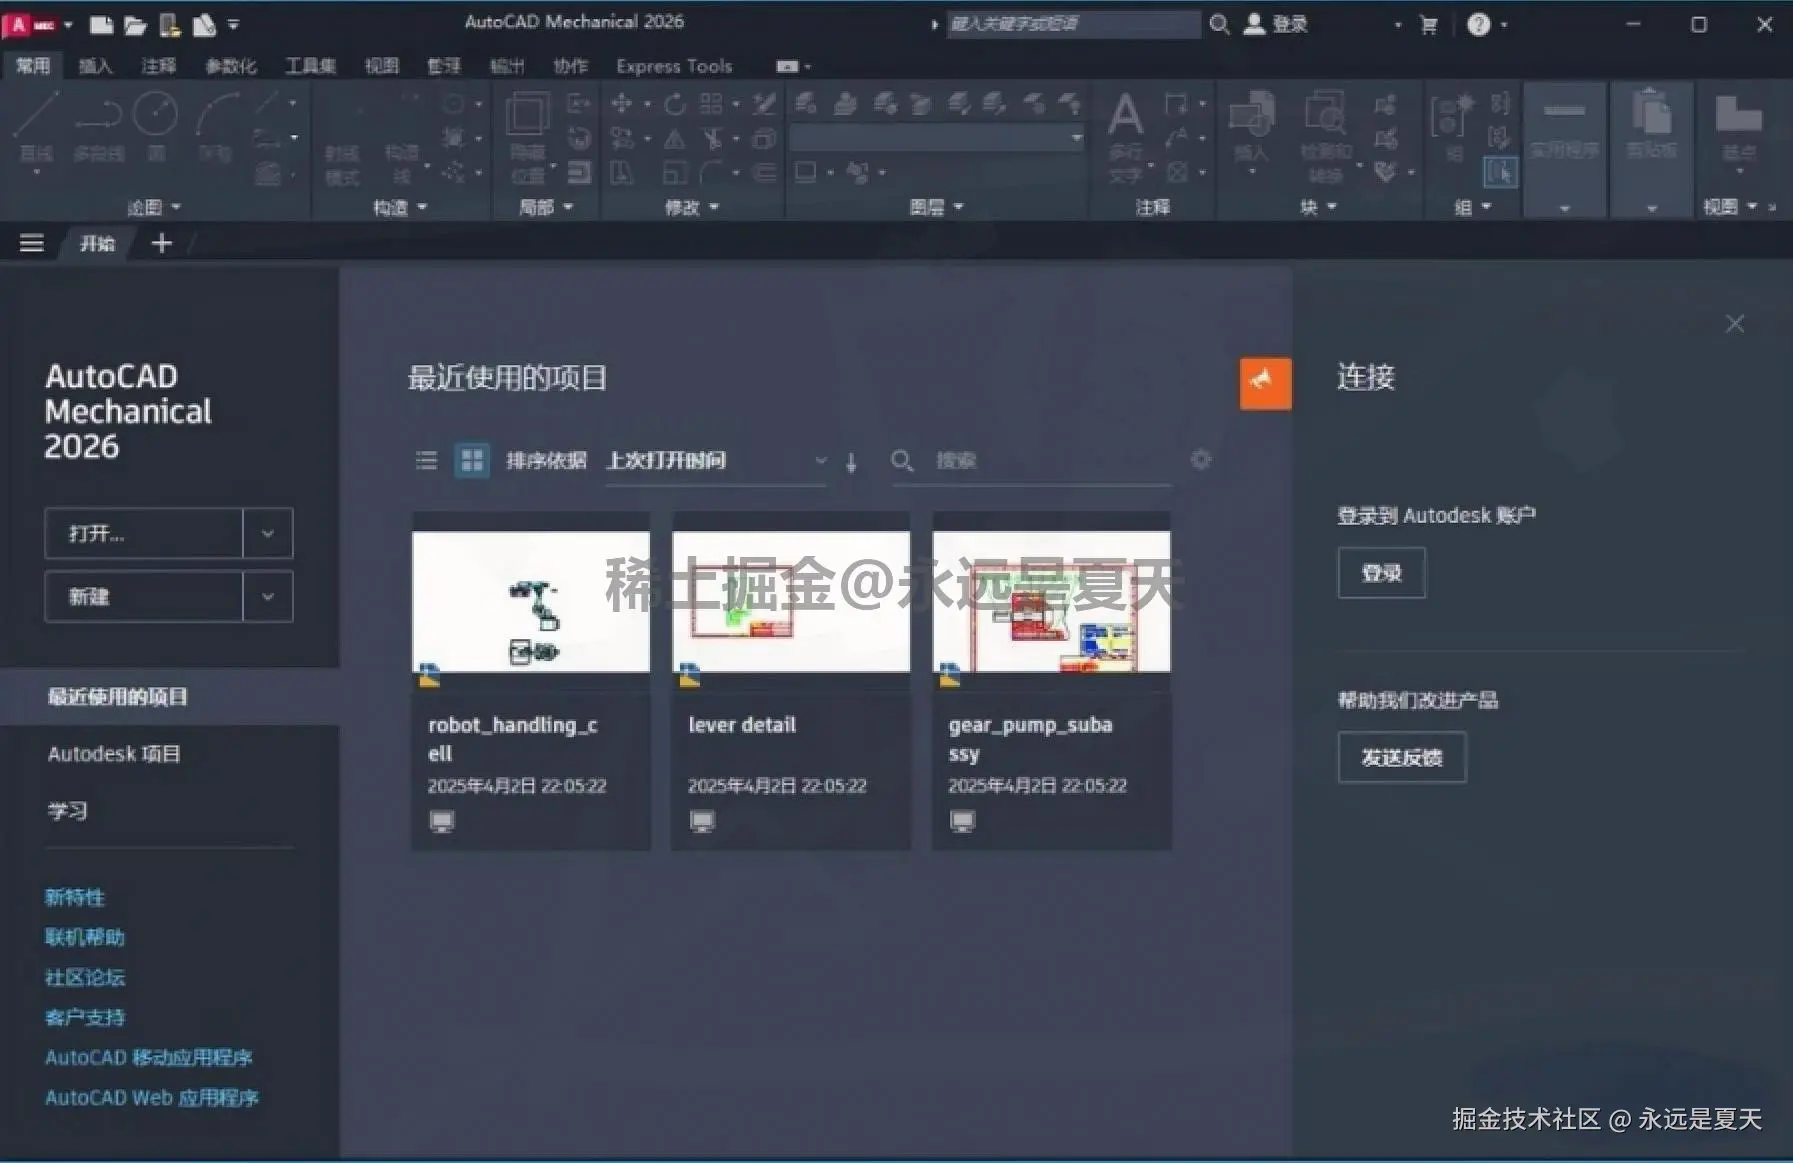
Task: Switch recent projects to grid view
Action: pos(471,461)
